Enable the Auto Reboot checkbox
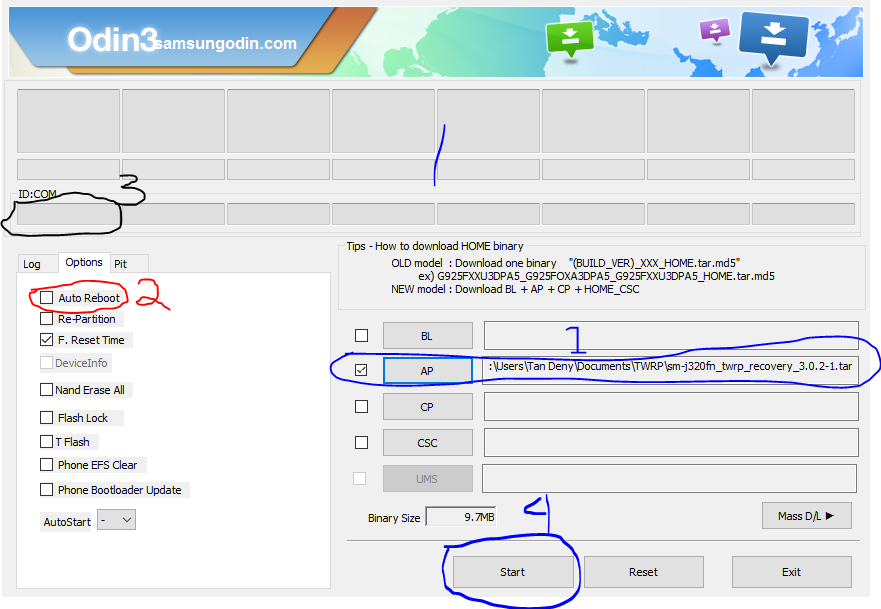The height and width of the screenshot is (609, 881). (47, 297)
